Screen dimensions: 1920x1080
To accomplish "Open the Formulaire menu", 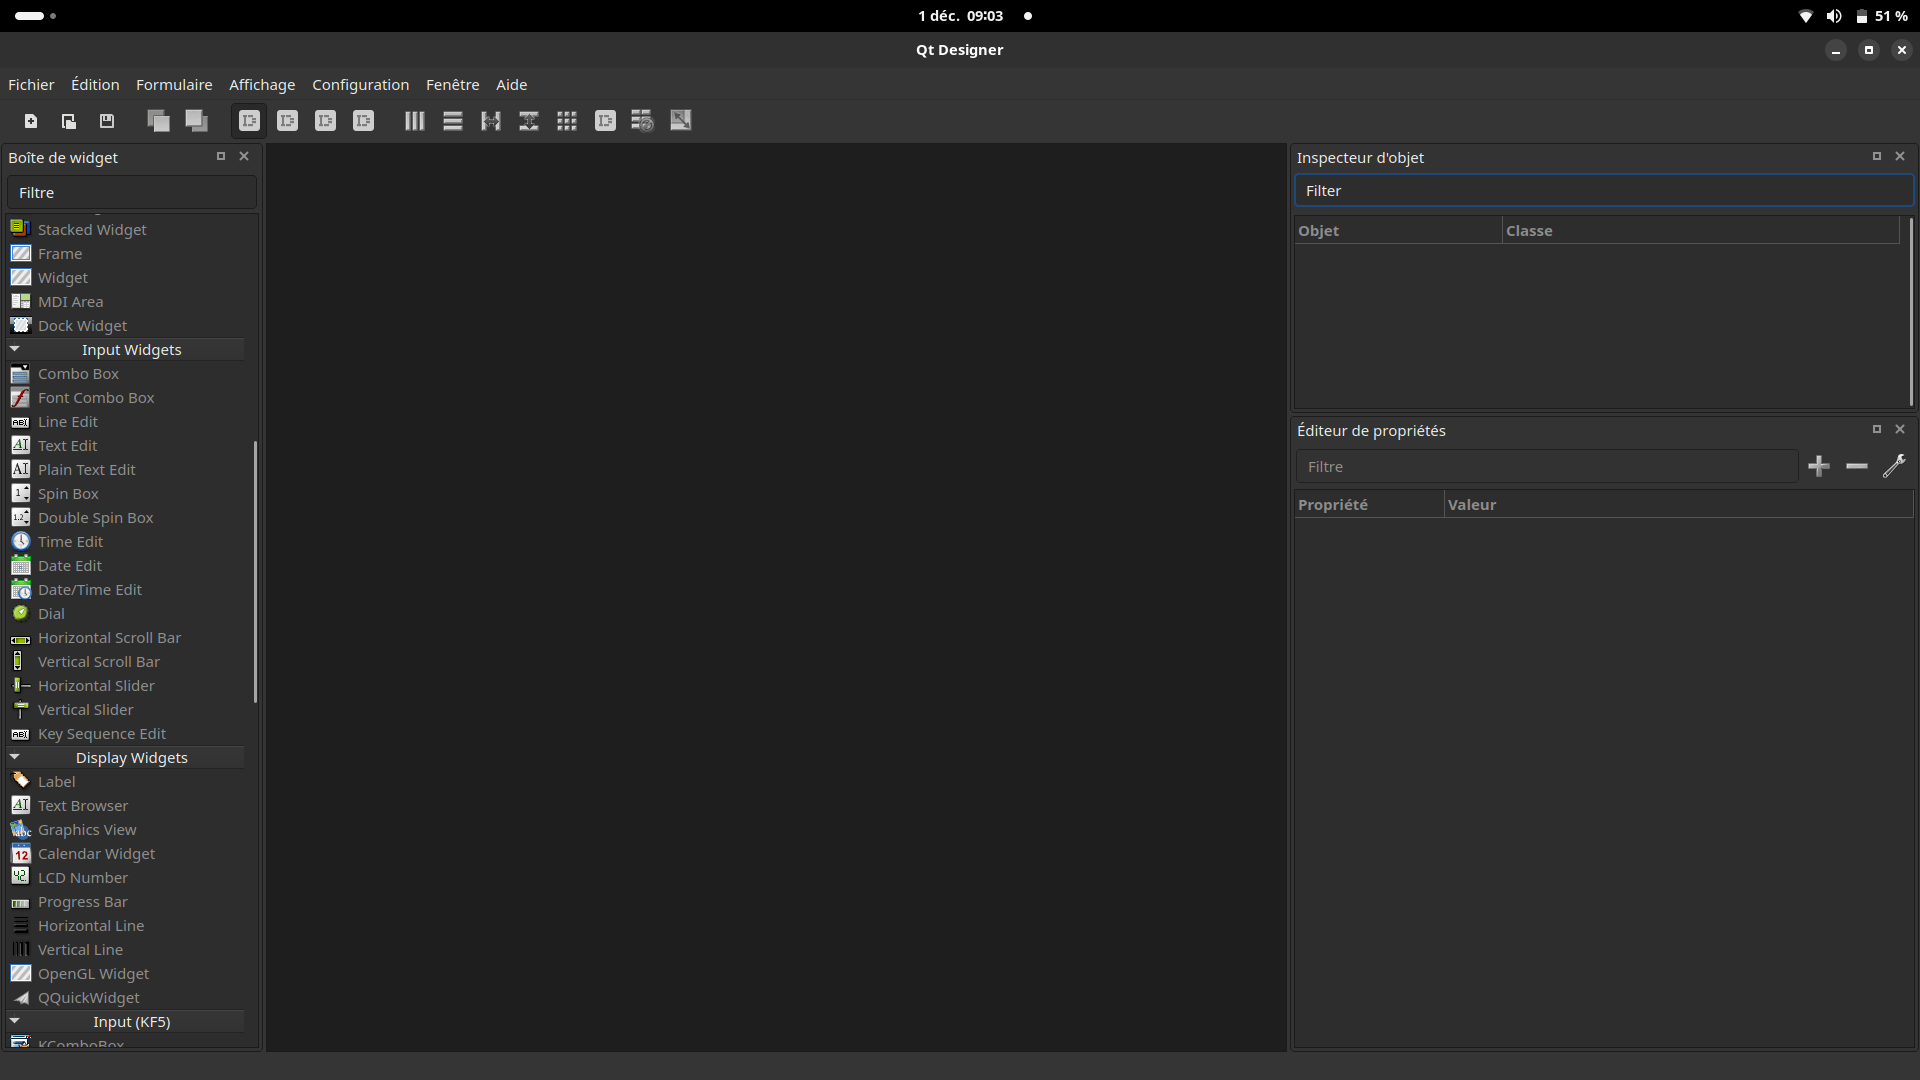I will (174, 85).
